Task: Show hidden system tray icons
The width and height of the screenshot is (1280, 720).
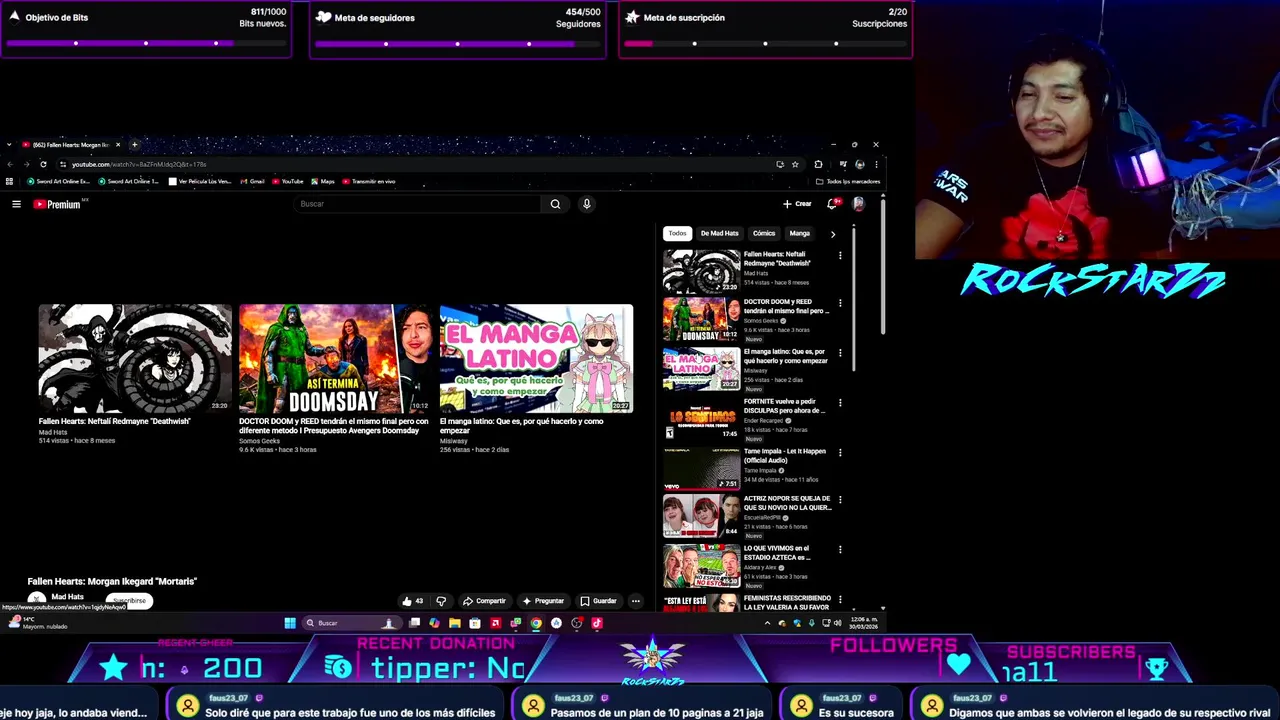Action: click(x=767, y=623)
